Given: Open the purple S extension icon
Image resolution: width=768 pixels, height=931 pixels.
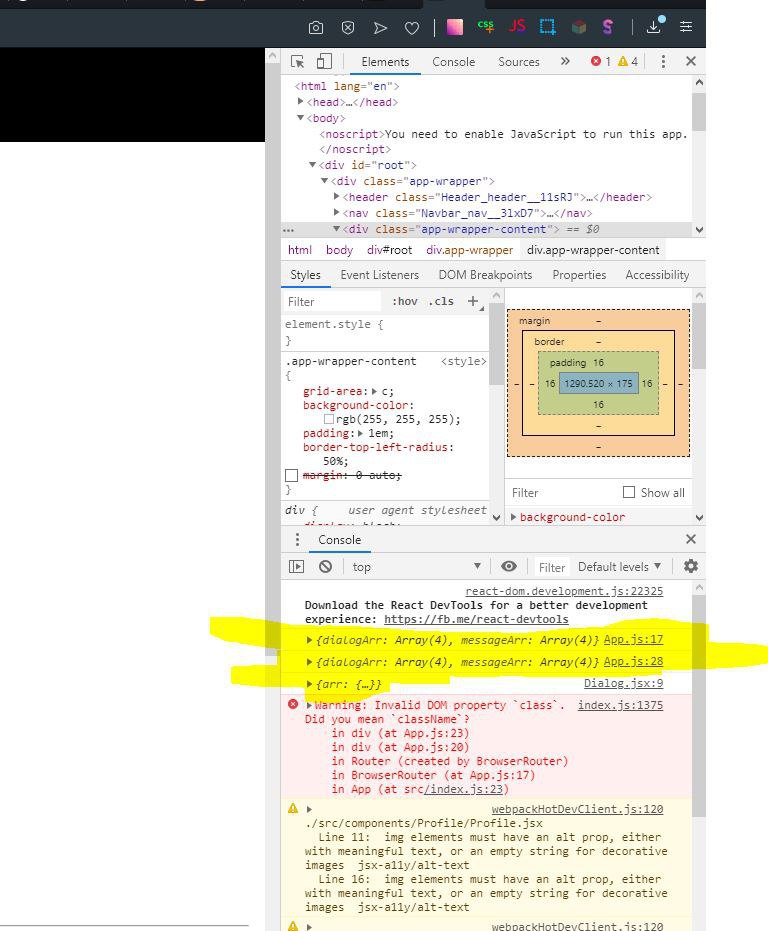Looking at the screenshot, I should (607, 27).
